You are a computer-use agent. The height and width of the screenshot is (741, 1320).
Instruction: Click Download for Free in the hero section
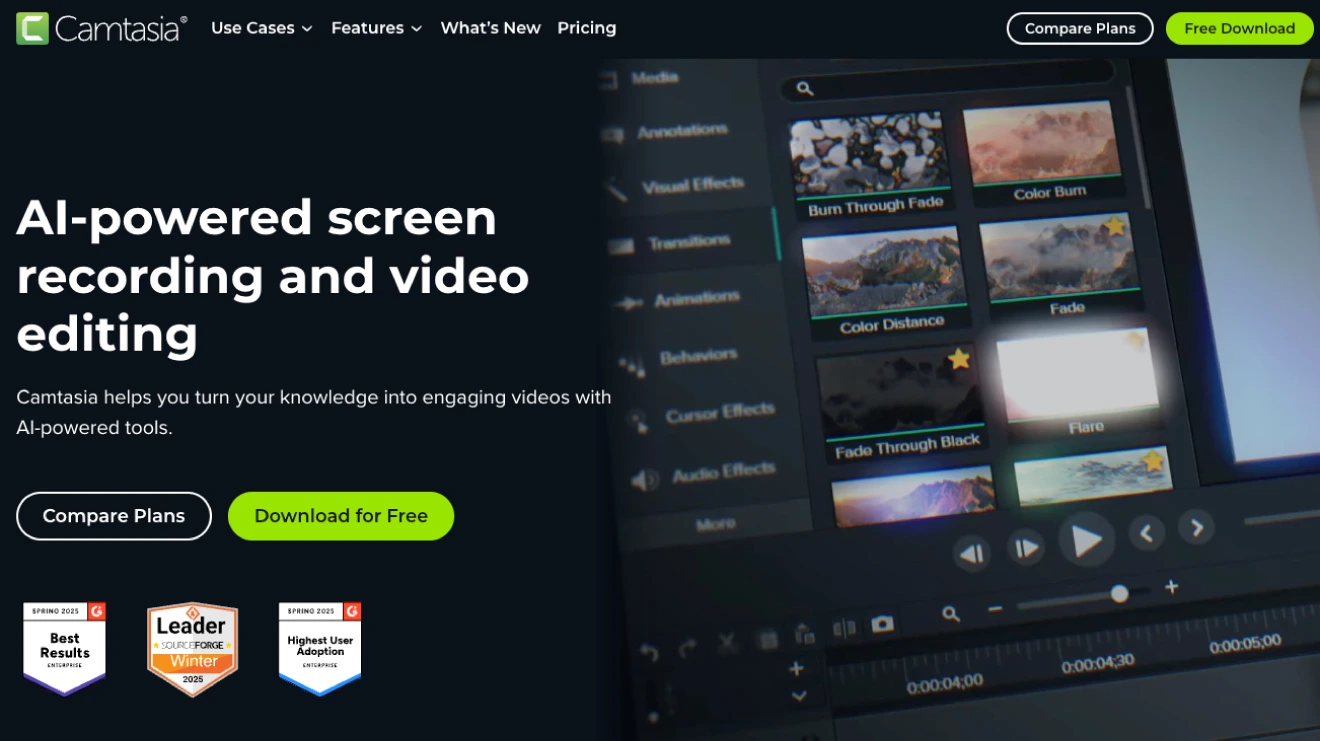coord(341,516)
